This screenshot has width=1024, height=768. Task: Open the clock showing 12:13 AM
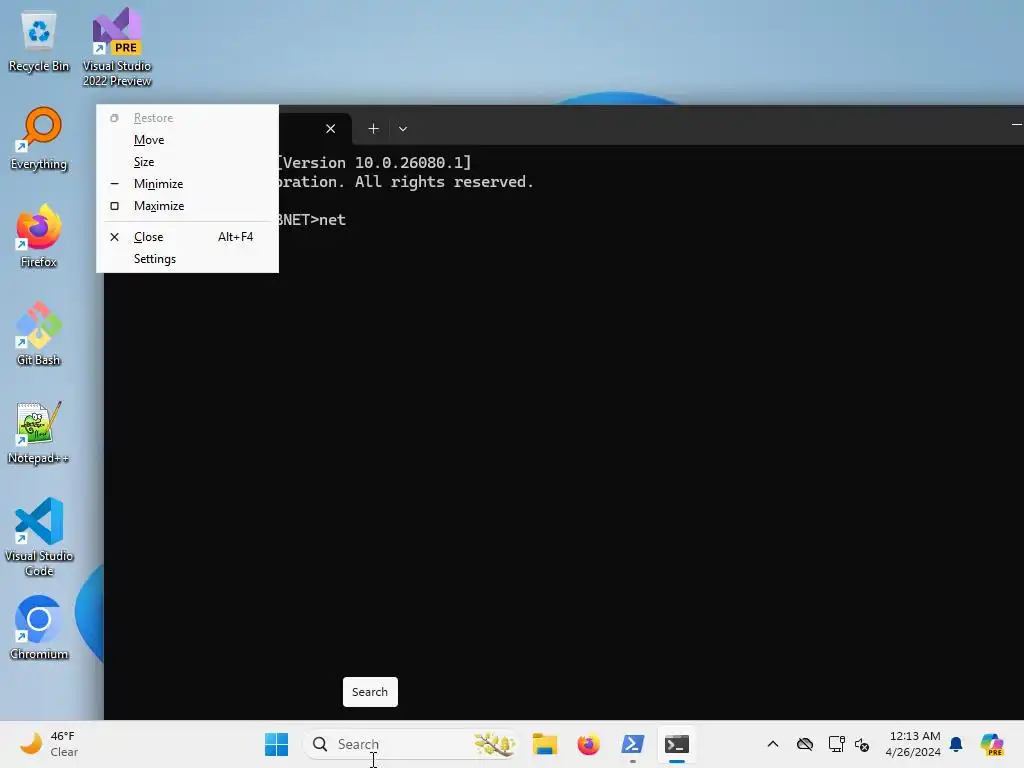914,744
